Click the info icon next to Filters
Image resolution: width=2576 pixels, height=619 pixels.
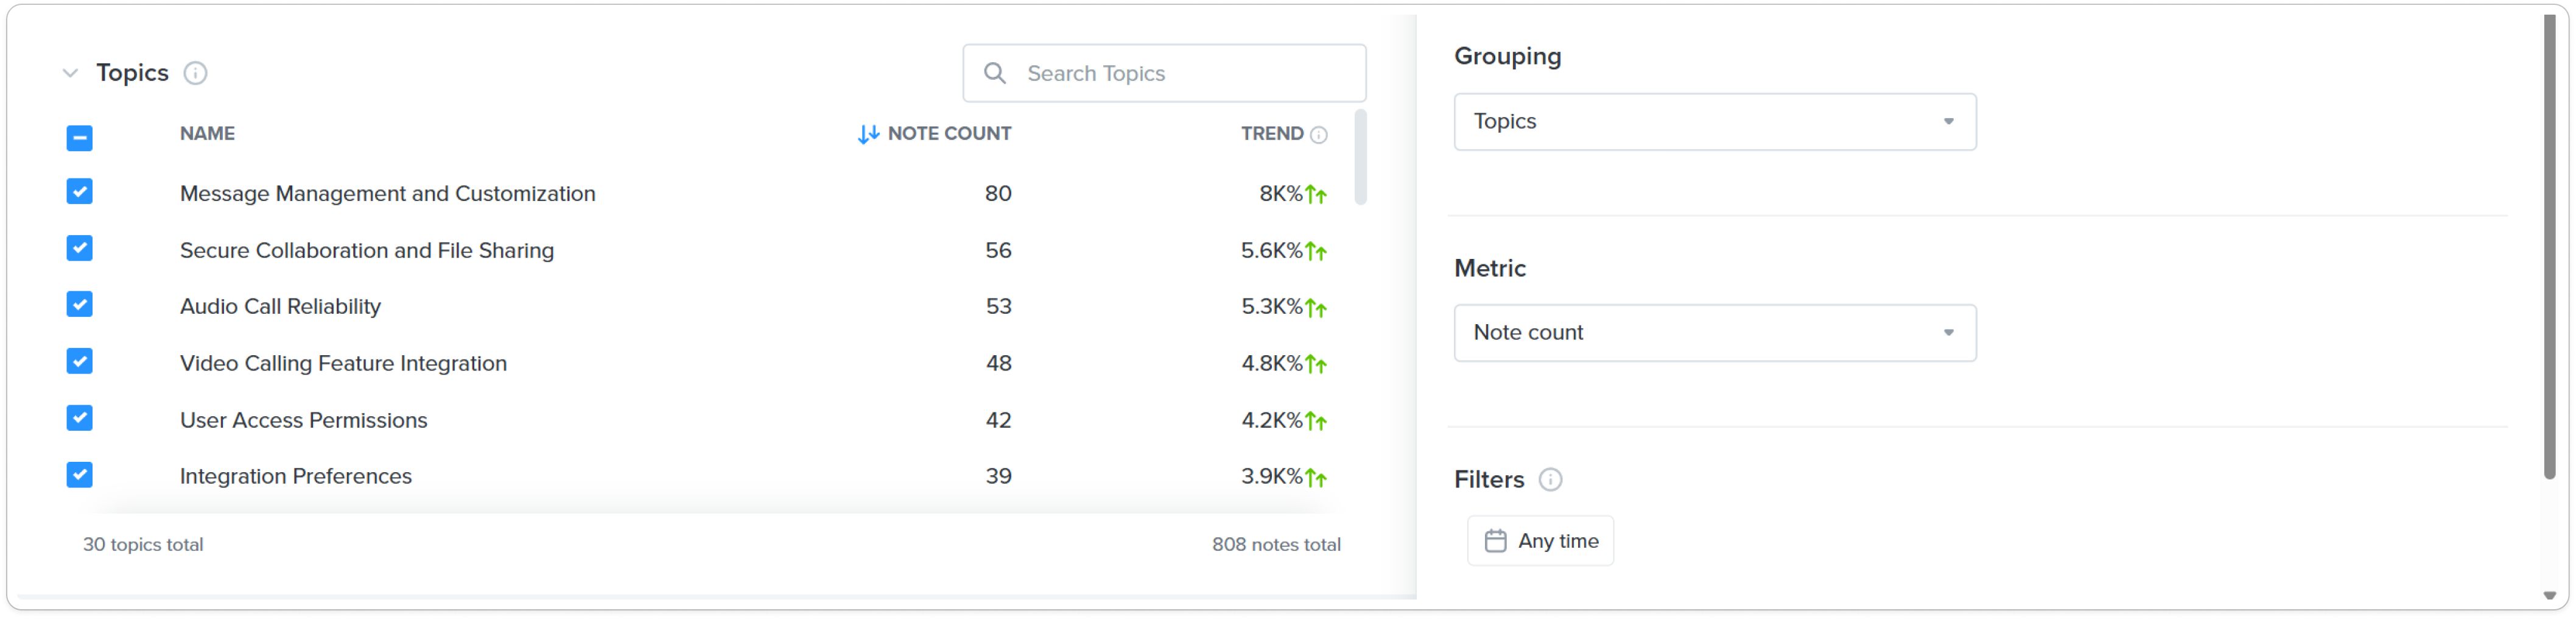point(1550,480)
